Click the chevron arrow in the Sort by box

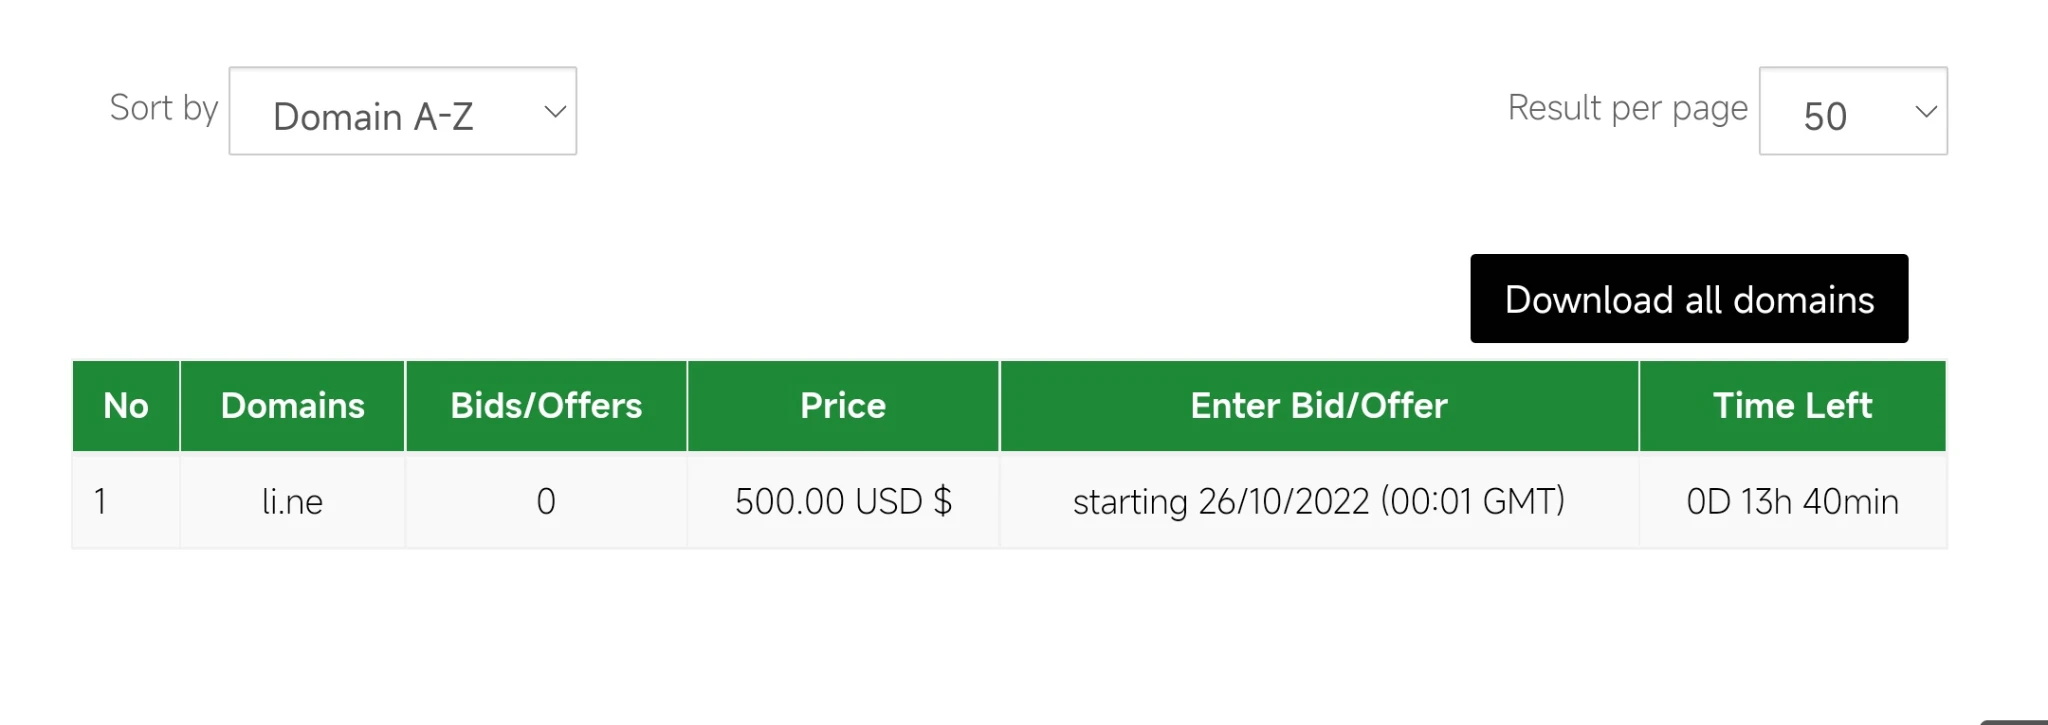point(555,112)
